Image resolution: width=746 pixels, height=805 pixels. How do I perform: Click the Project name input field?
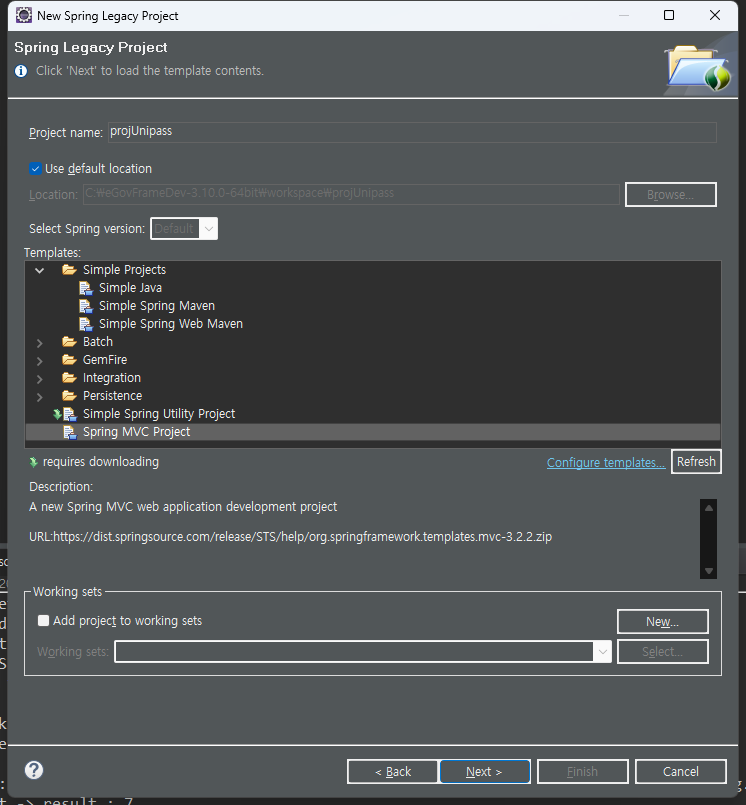(x=412, y=132)
